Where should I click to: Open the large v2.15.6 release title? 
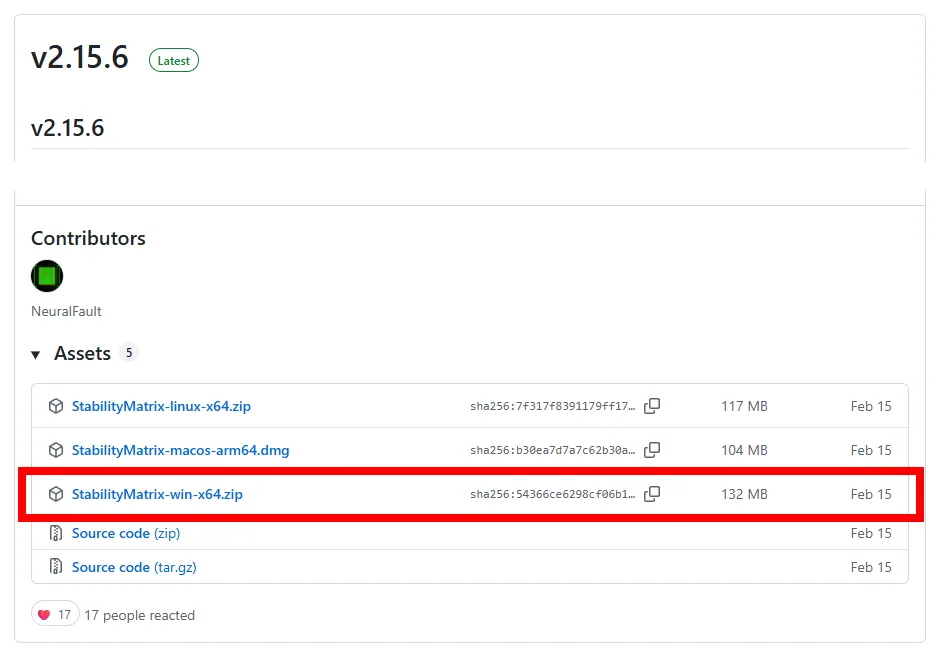click(80, 58)
